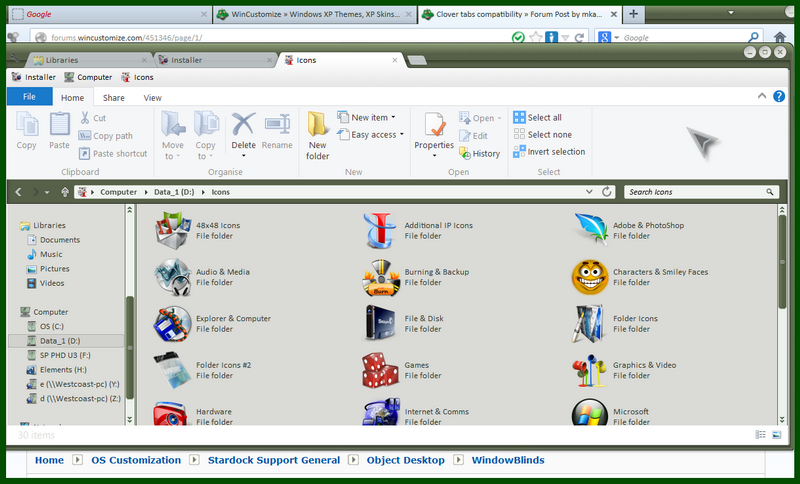Select Pictures library in navigation pane
Viewport: 800px width, 484px height.
click(x=55, y=268)
